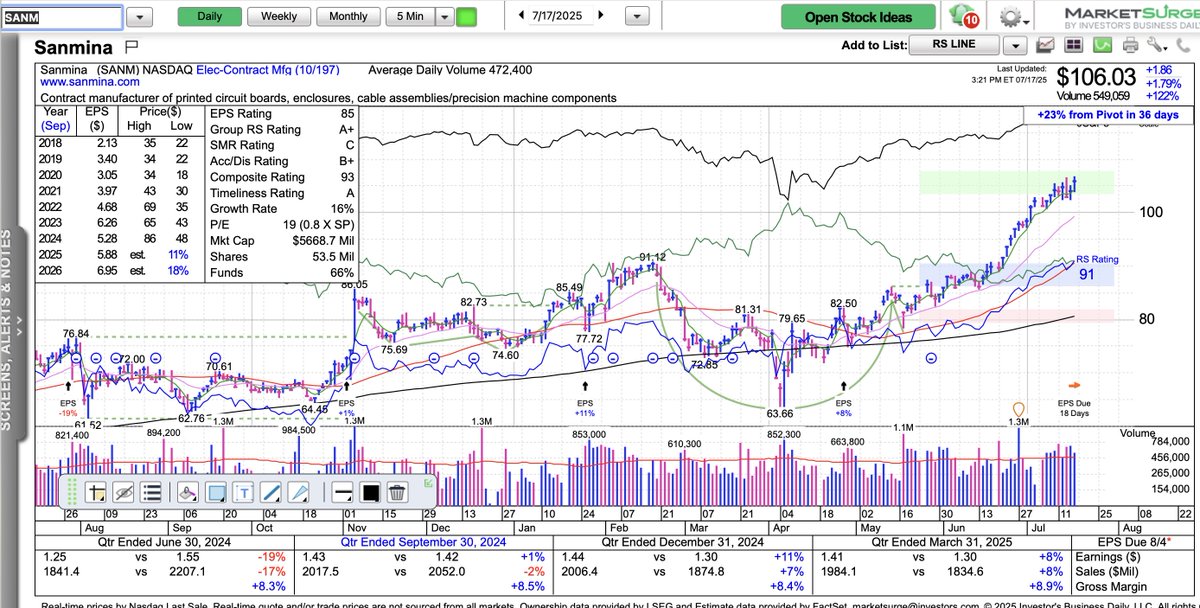
Task: Open the symbol history dropdown
Action: click(x=140, y=17)
